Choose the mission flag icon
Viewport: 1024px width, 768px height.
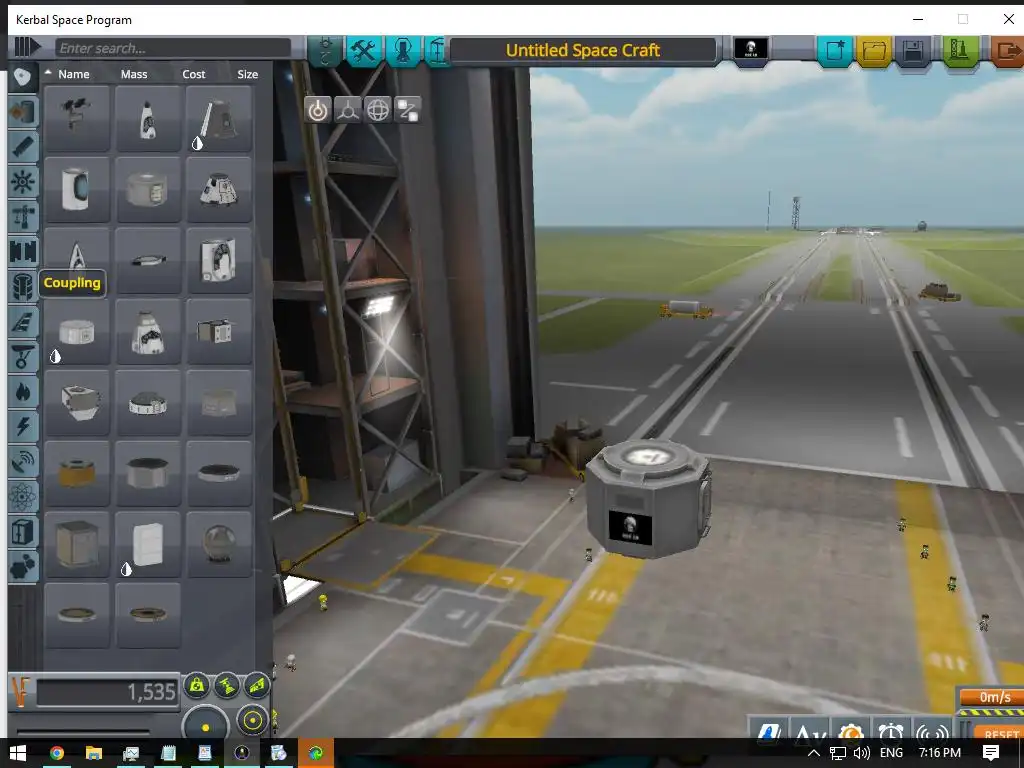tap(751, 49)
